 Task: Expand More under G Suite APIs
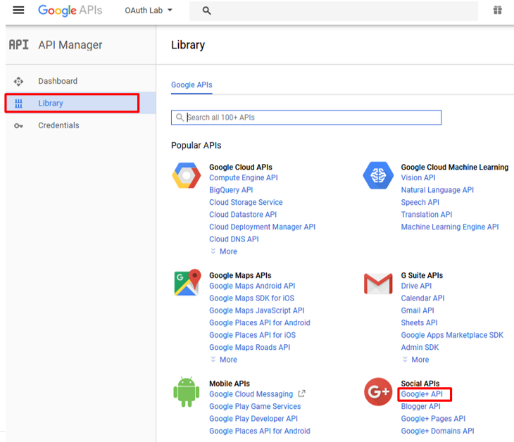pyautogui.click(x=416, y=360)
